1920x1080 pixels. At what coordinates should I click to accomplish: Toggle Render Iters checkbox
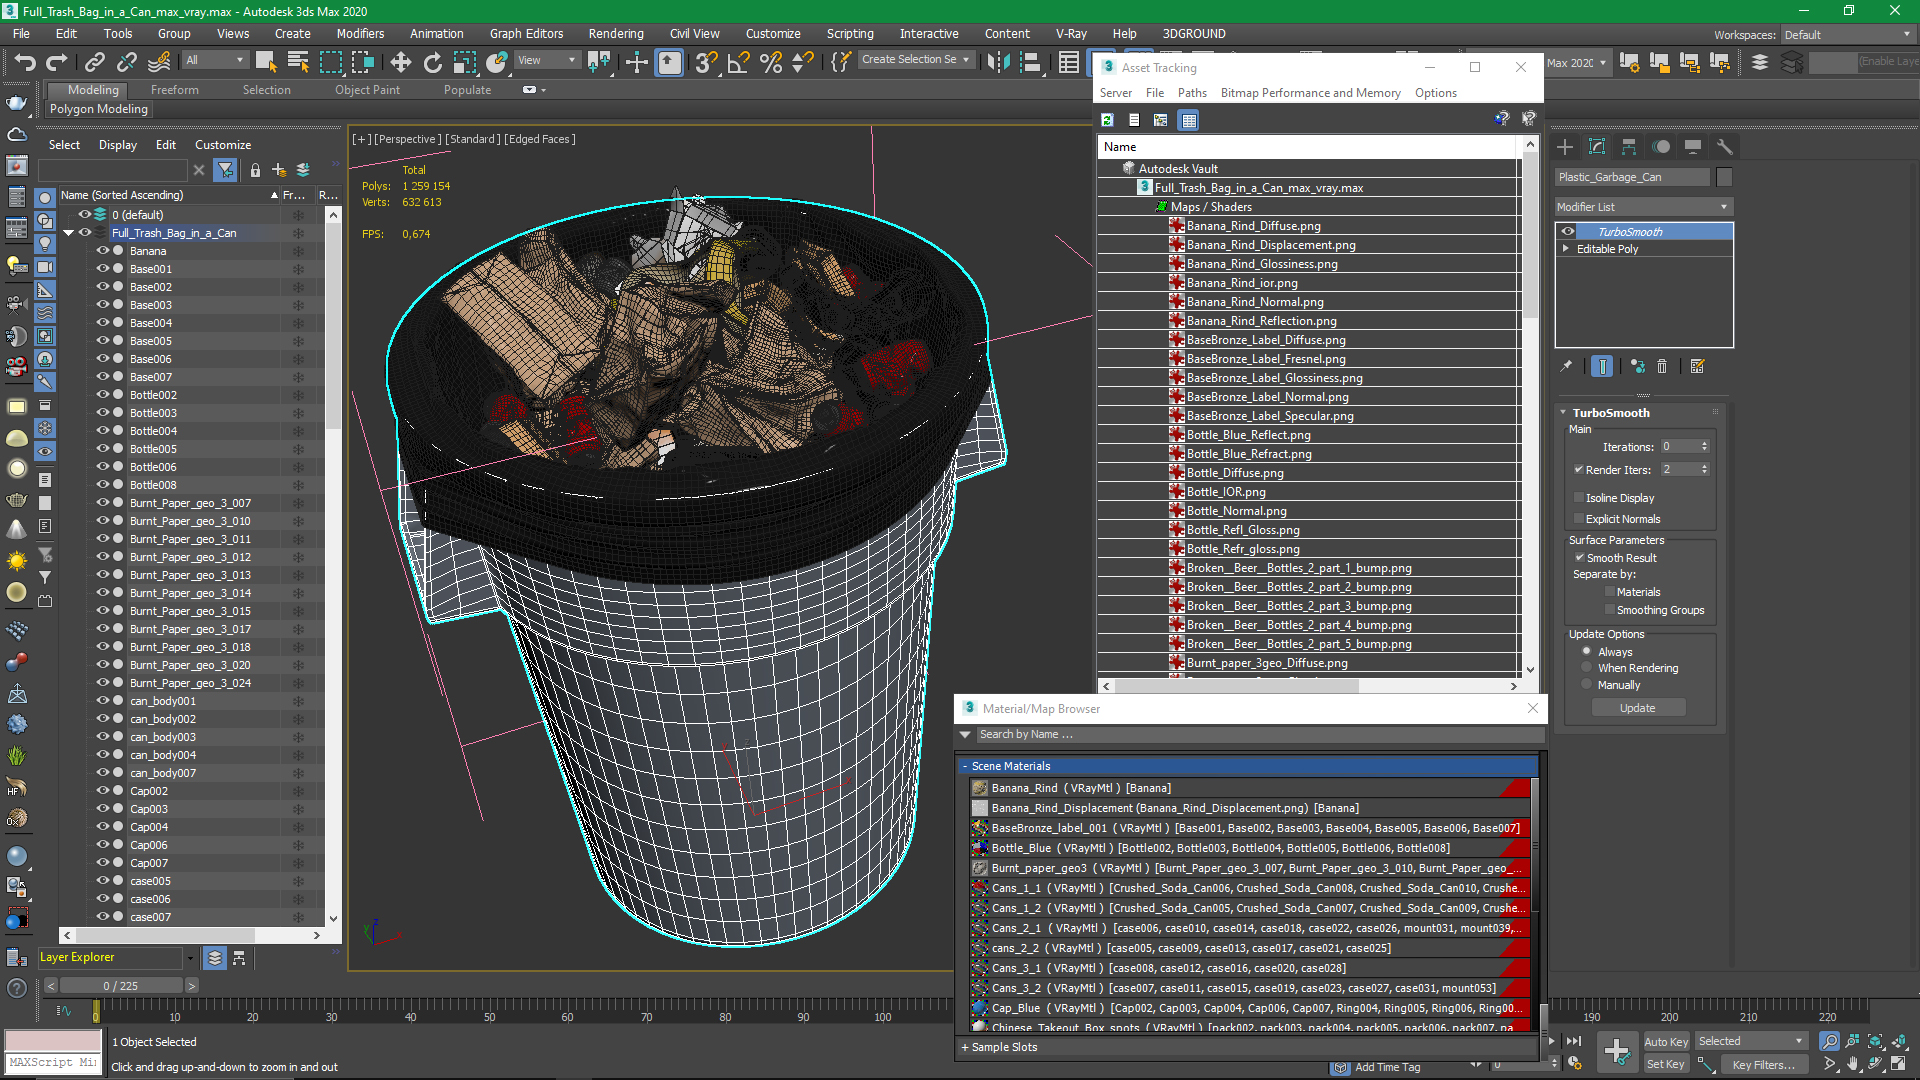tap(1579, 470)
